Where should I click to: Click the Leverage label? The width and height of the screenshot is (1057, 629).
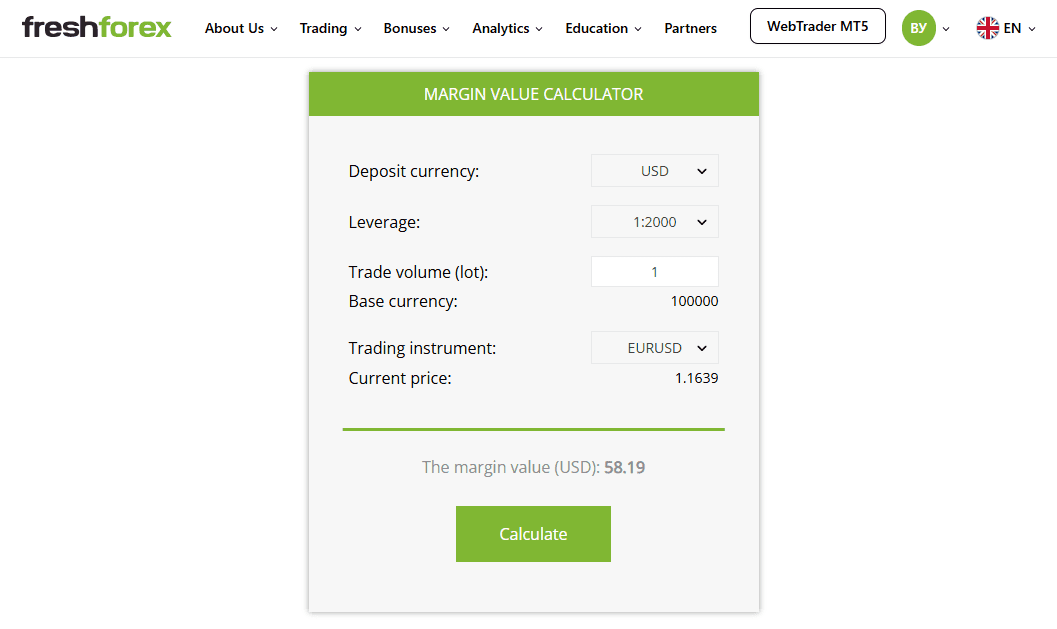pyautogui.click(x=384, y=222)
